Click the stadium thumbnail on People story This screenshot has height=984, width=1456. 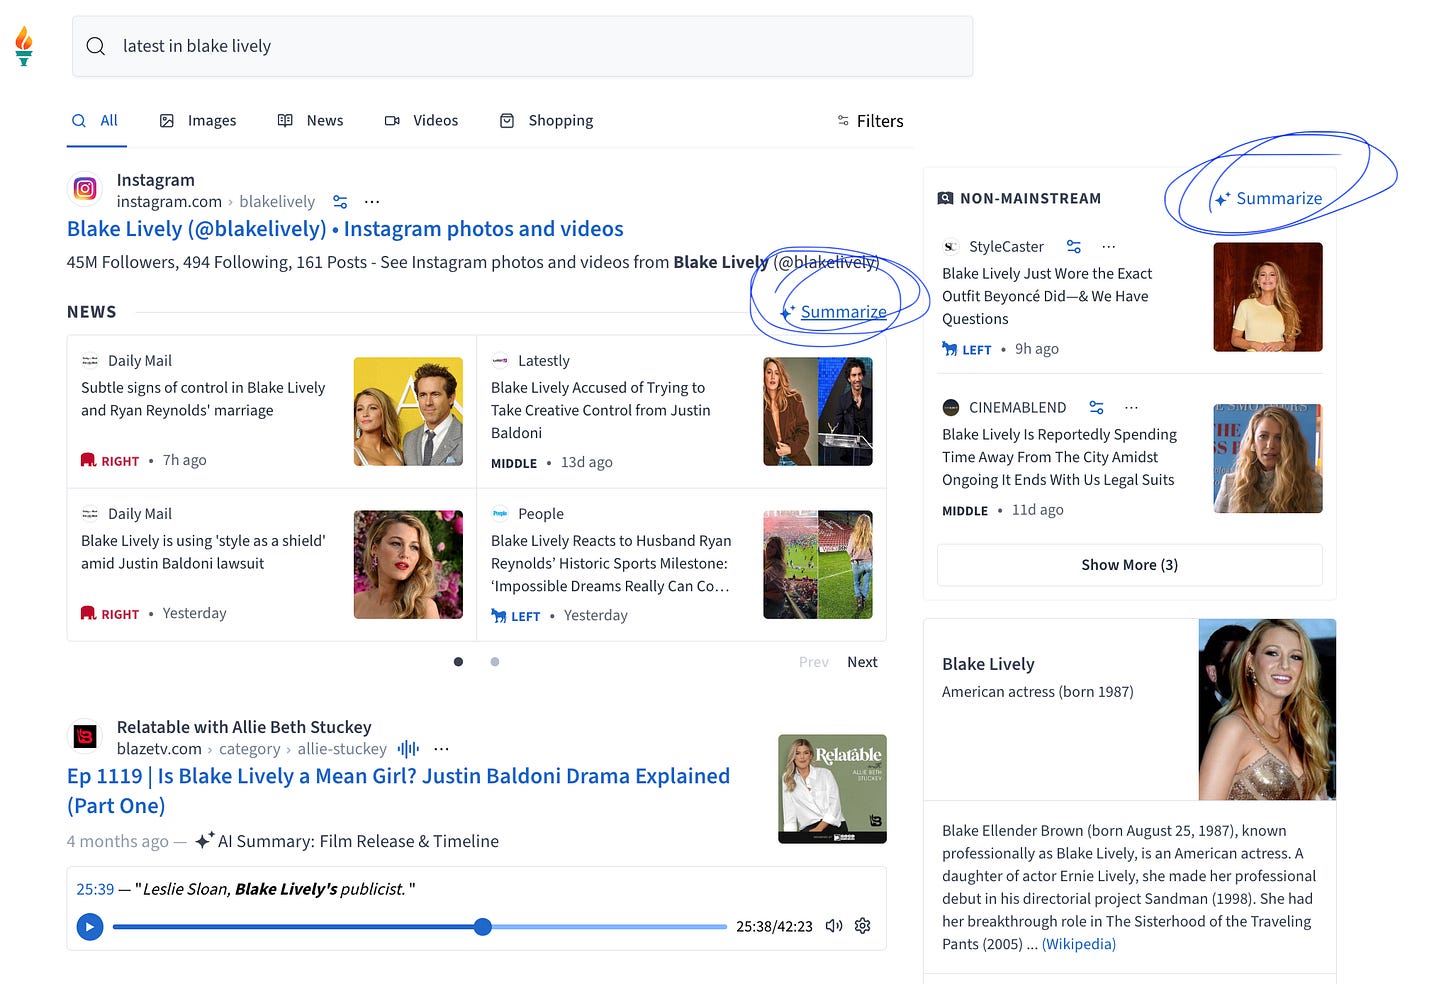click(818, 564)
